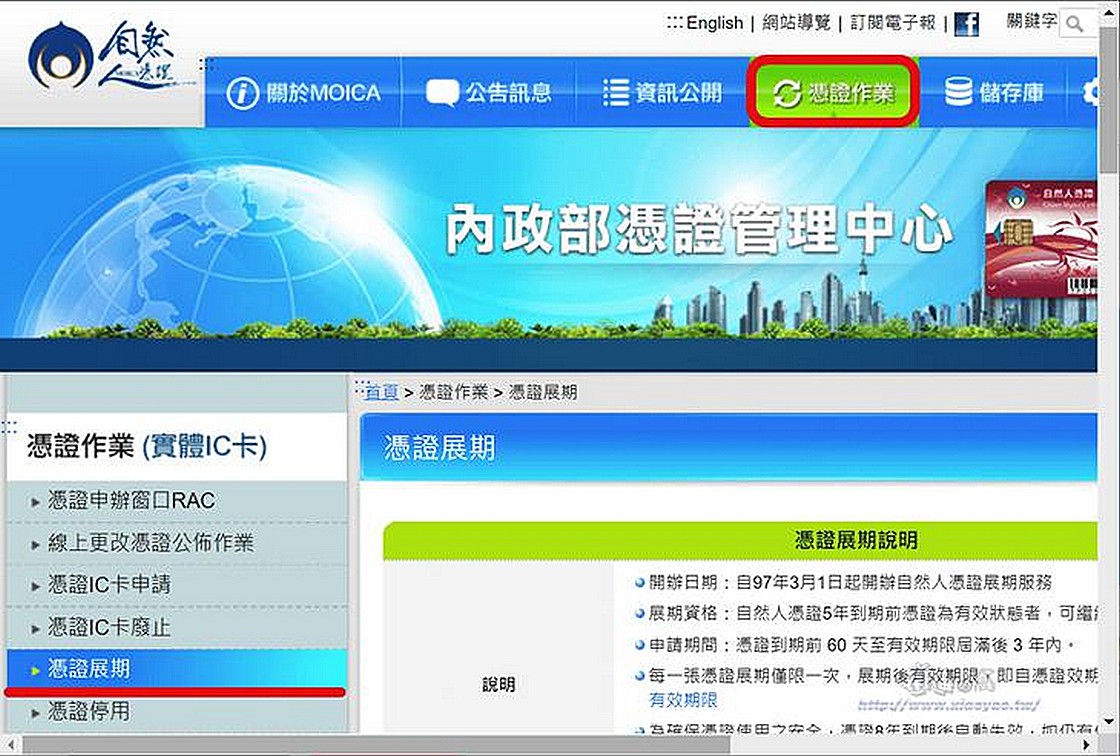The height and width of the screenshot is (756, 1120).
Task: Switch site to English
Action: click(714, 23)
